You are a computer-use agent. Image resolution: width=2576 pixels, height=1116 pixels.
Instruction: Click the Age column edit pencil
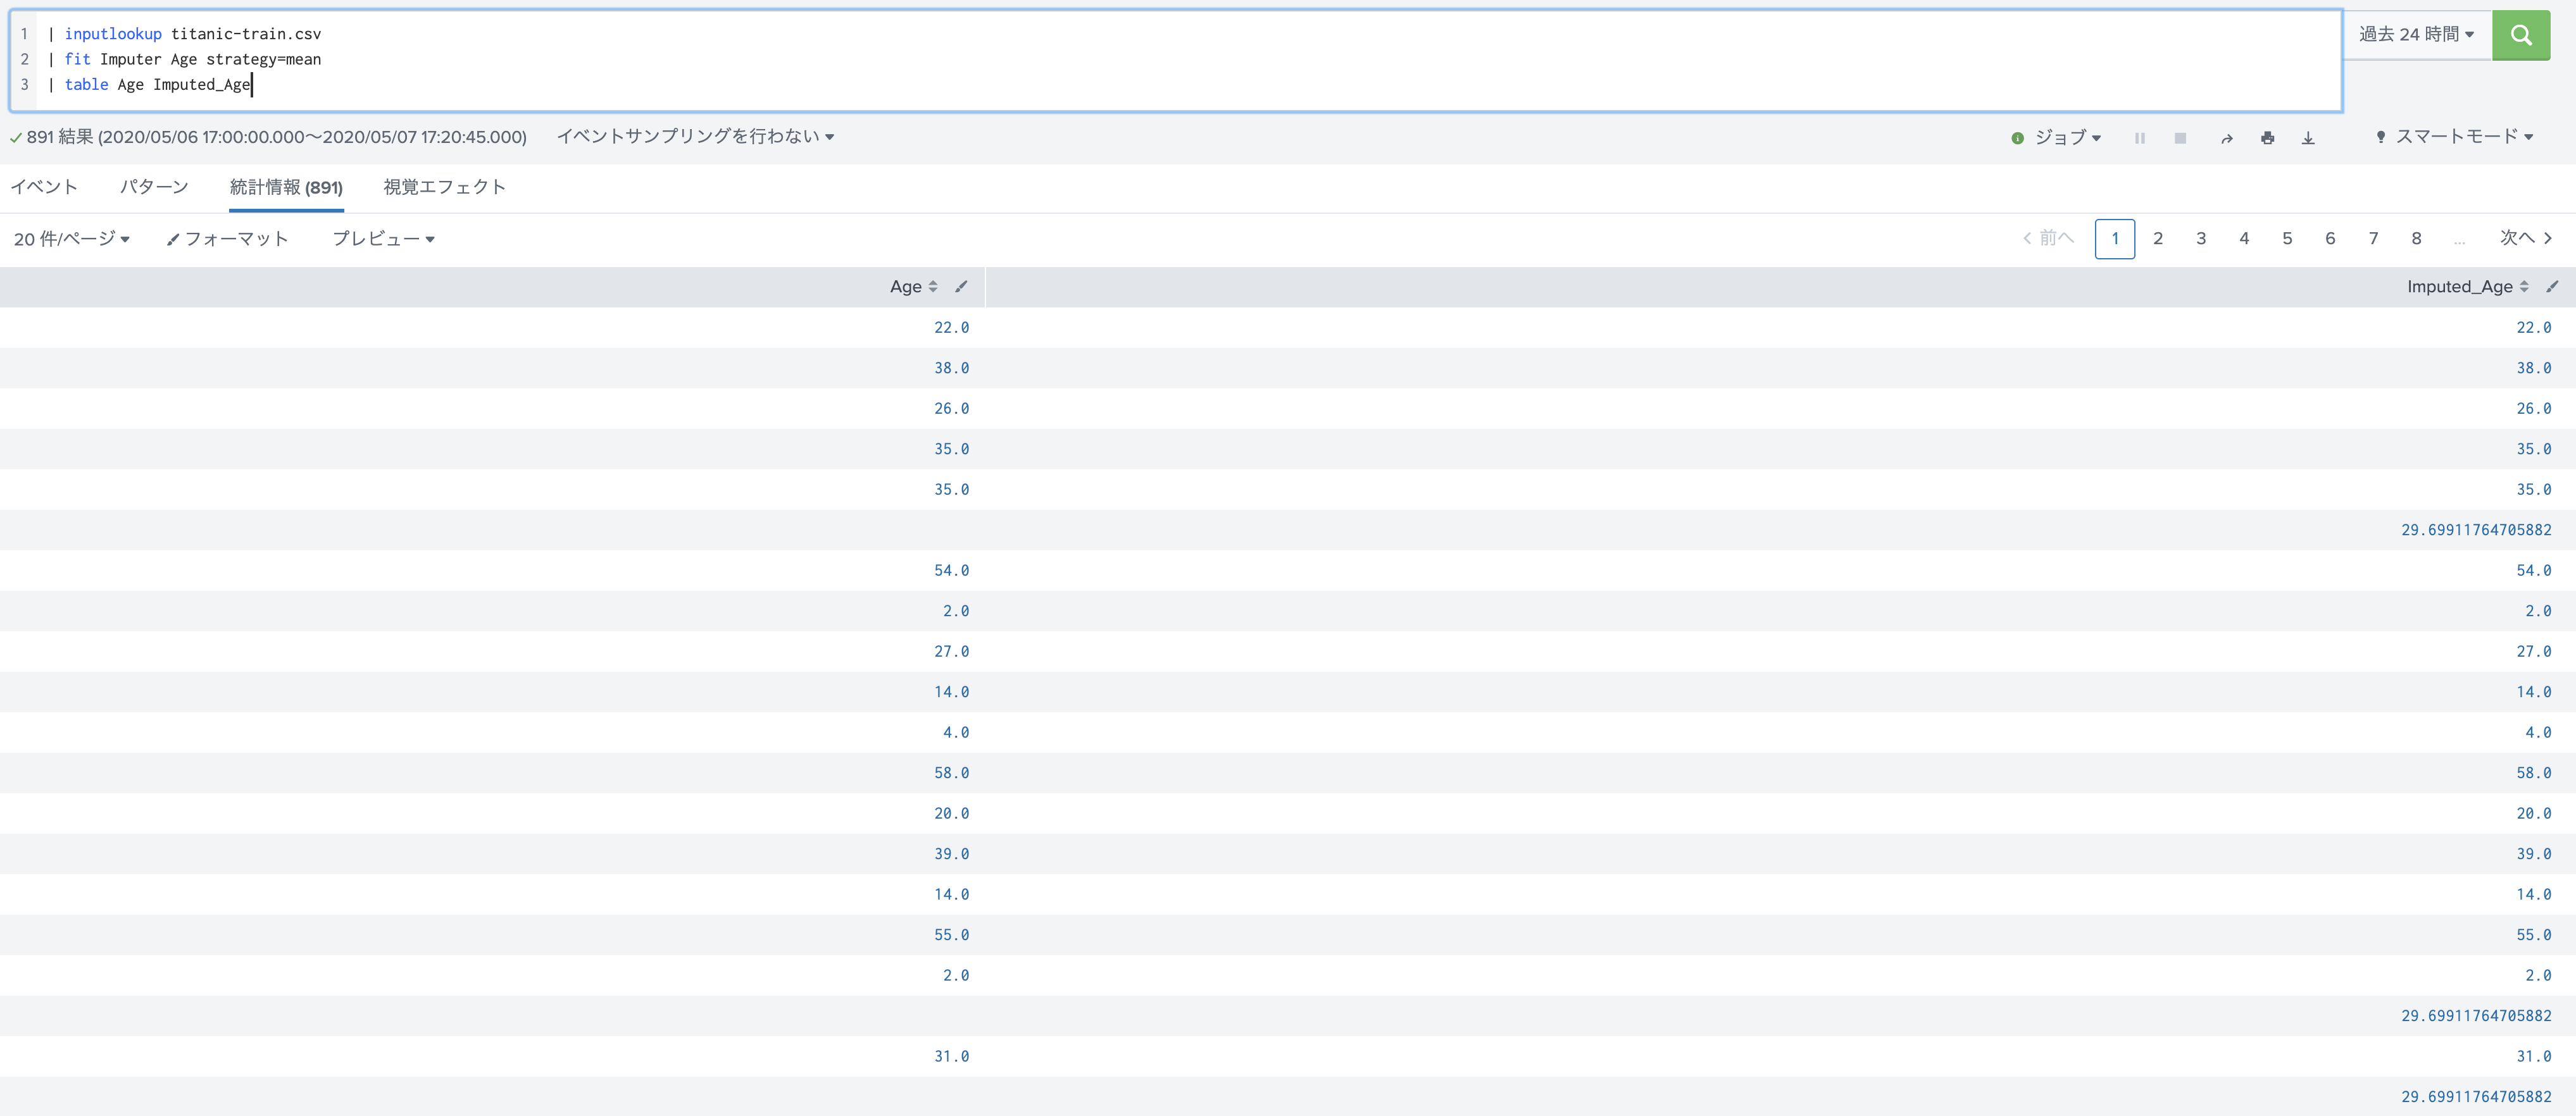(x=961, y=287)
